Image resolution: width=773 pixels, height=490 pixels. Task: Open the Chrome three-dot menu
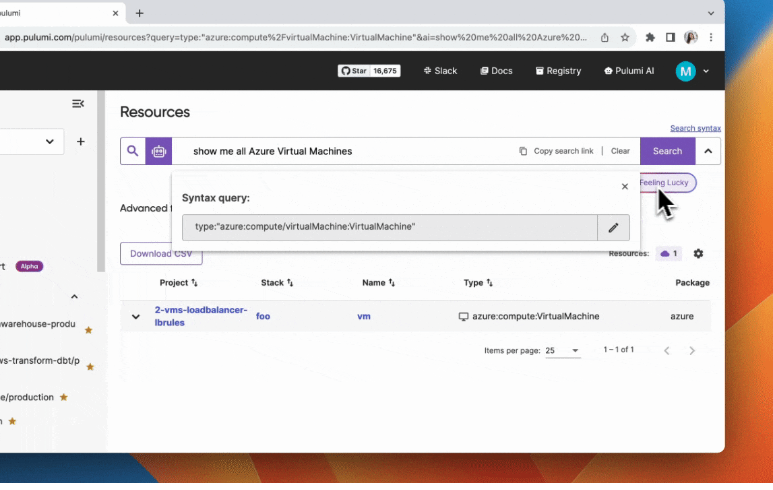(x=711, y=37)
